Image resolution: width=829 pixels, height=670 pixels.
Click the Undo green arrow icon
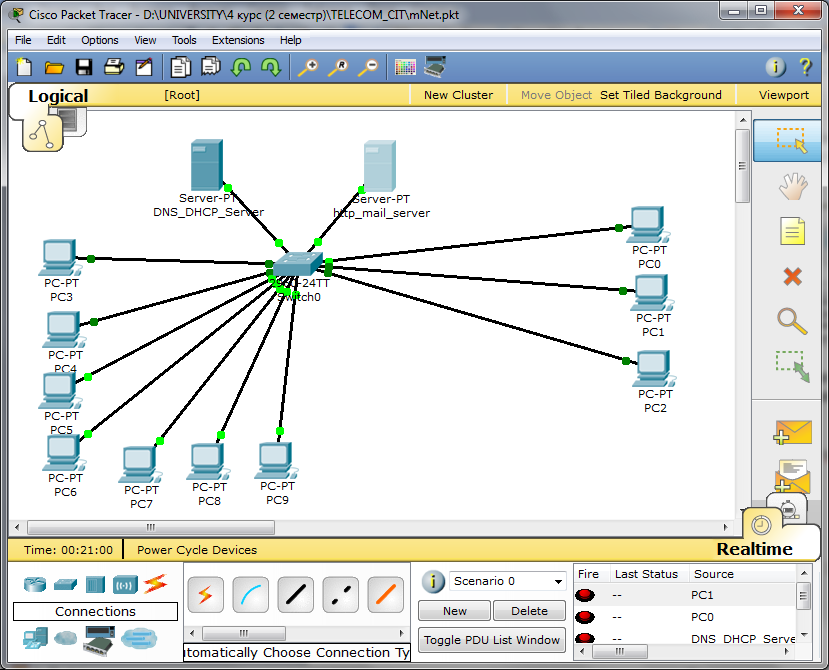coord(241,67)
